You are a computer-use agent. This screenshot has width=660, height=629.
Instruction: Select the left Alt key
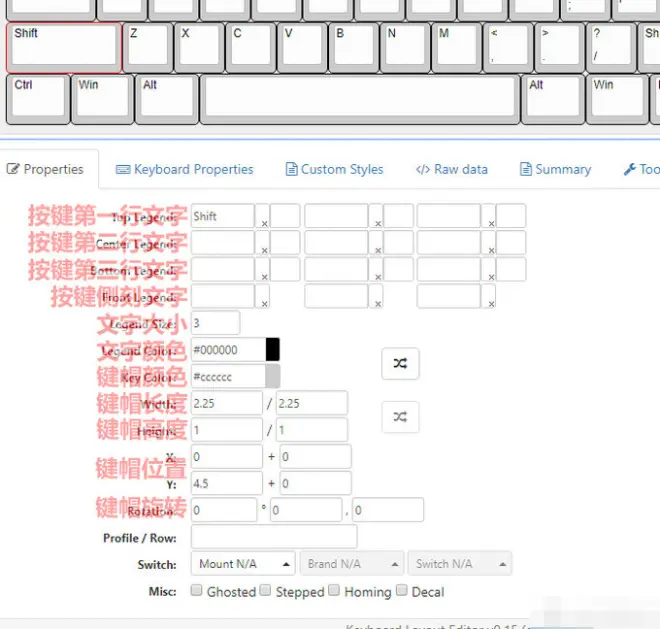(x=167, y=99)
